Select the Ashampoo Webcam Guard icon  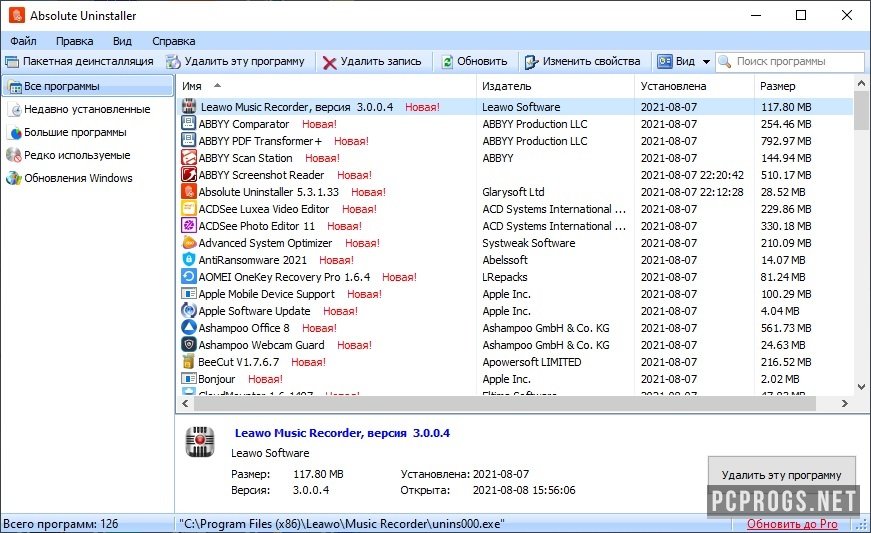pos(189,345)
